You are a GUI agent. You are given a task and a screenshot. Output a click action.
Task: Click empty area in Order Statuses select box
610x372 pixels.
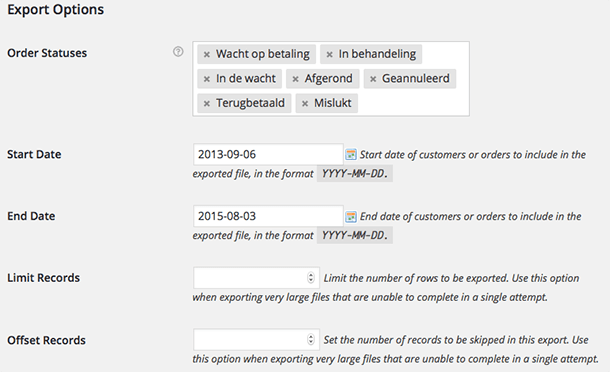click(x=412, y=103)
